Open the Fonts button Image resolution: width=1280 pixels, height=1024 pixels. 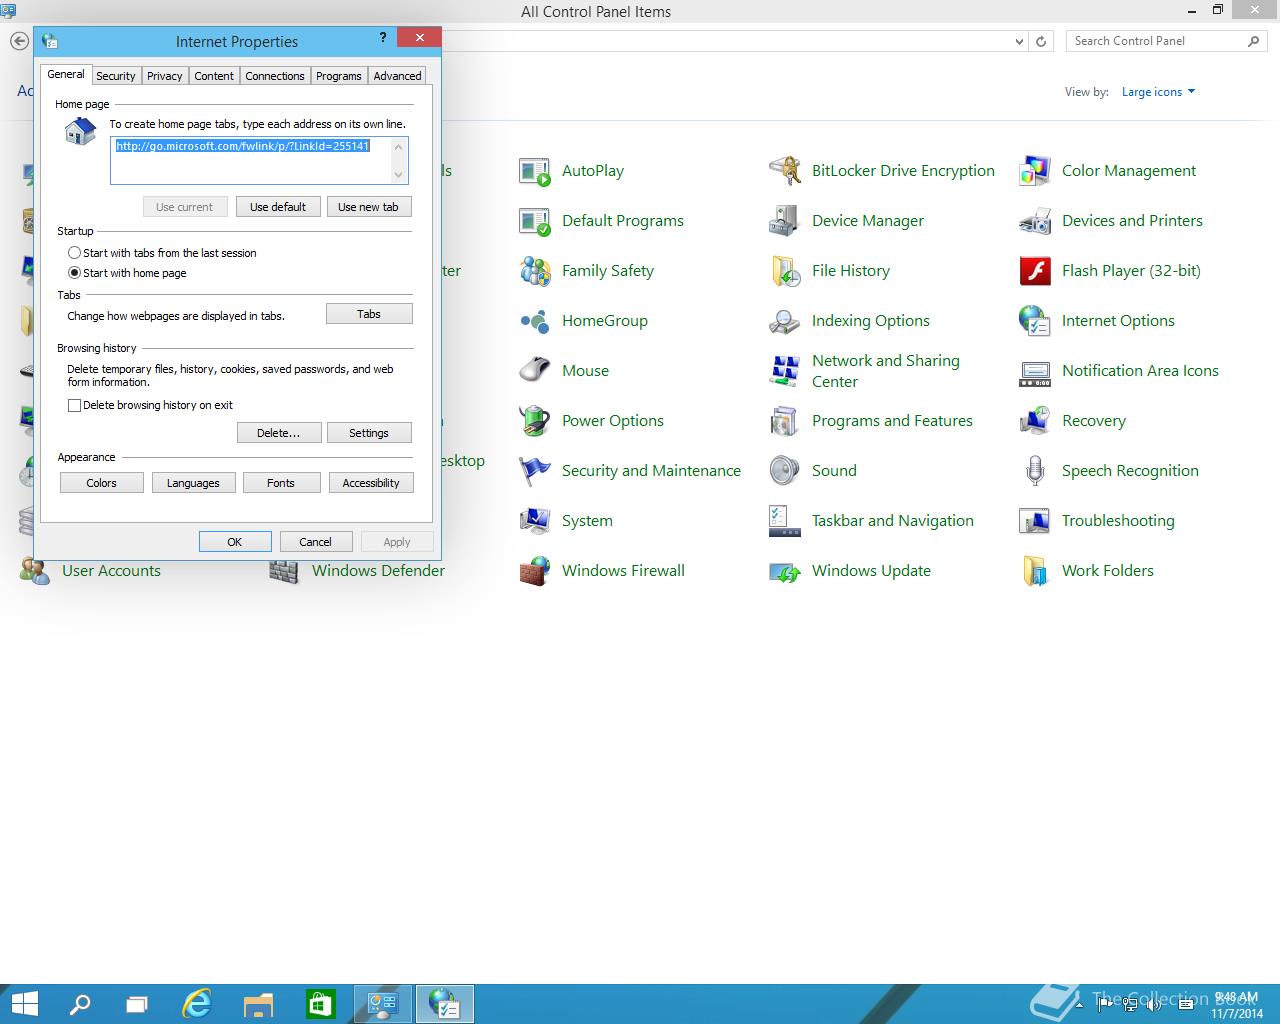click(x=281, y=483)
